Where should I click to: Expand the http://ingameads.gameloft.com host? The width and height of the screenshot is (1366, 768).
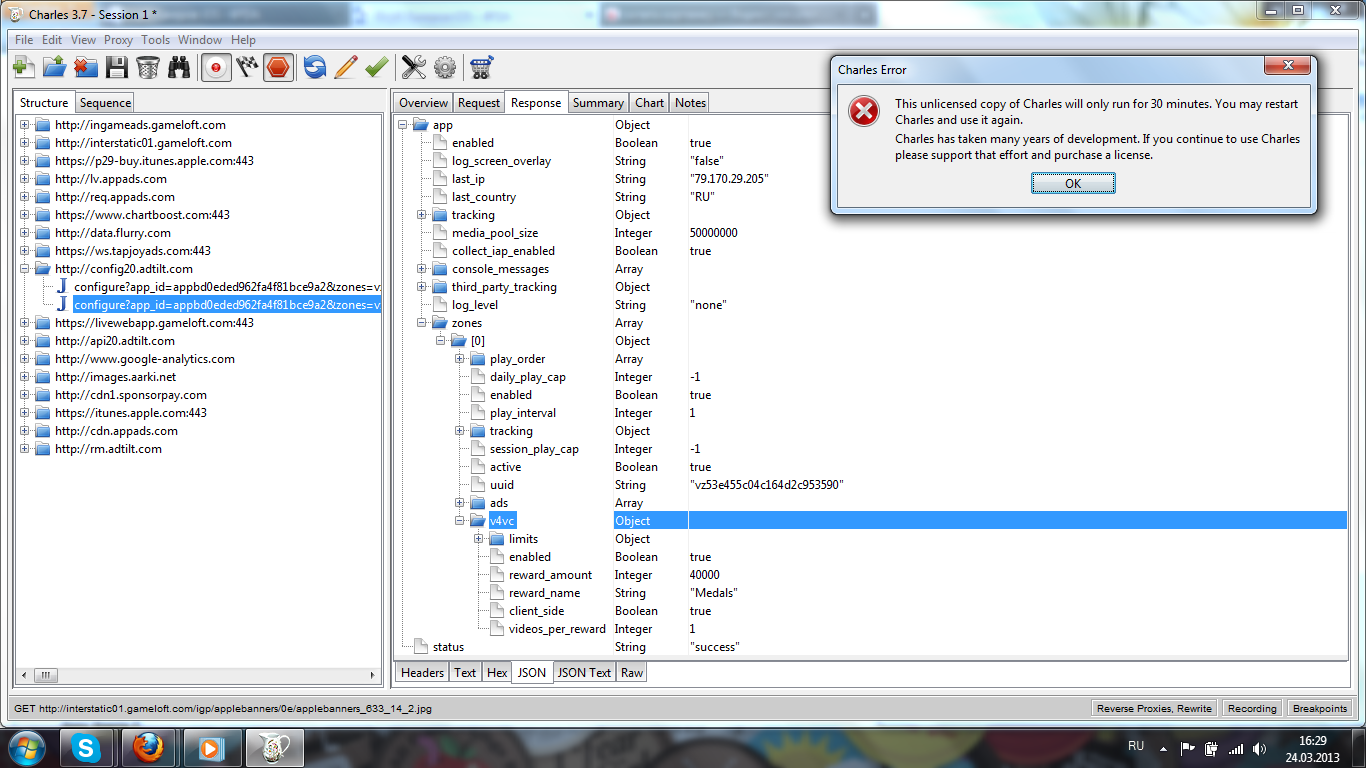click(x=24, y=125)
